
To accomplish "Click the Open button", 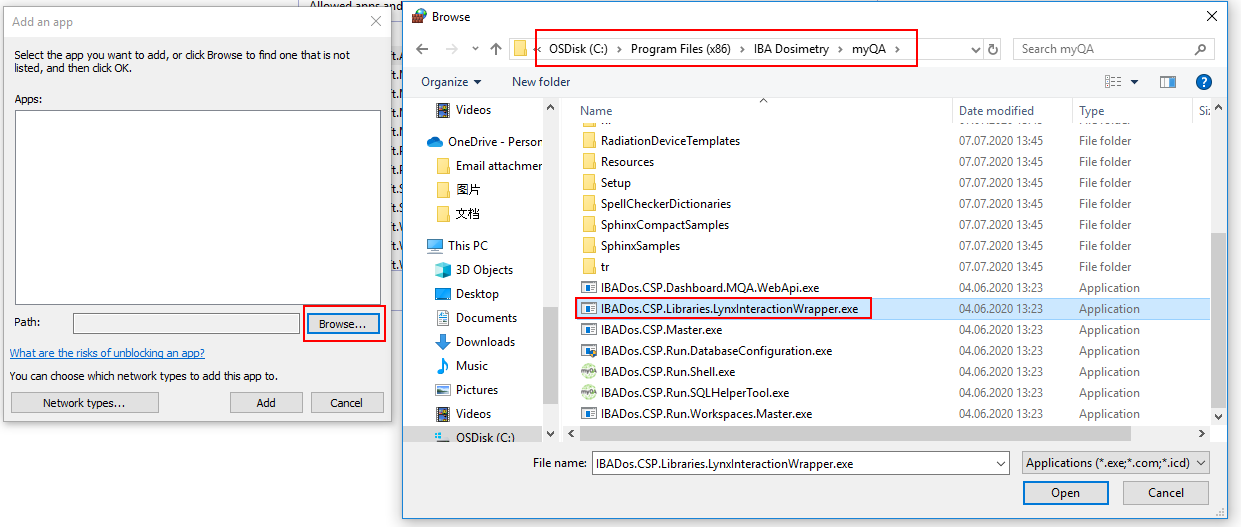I will pos(1065,493).
